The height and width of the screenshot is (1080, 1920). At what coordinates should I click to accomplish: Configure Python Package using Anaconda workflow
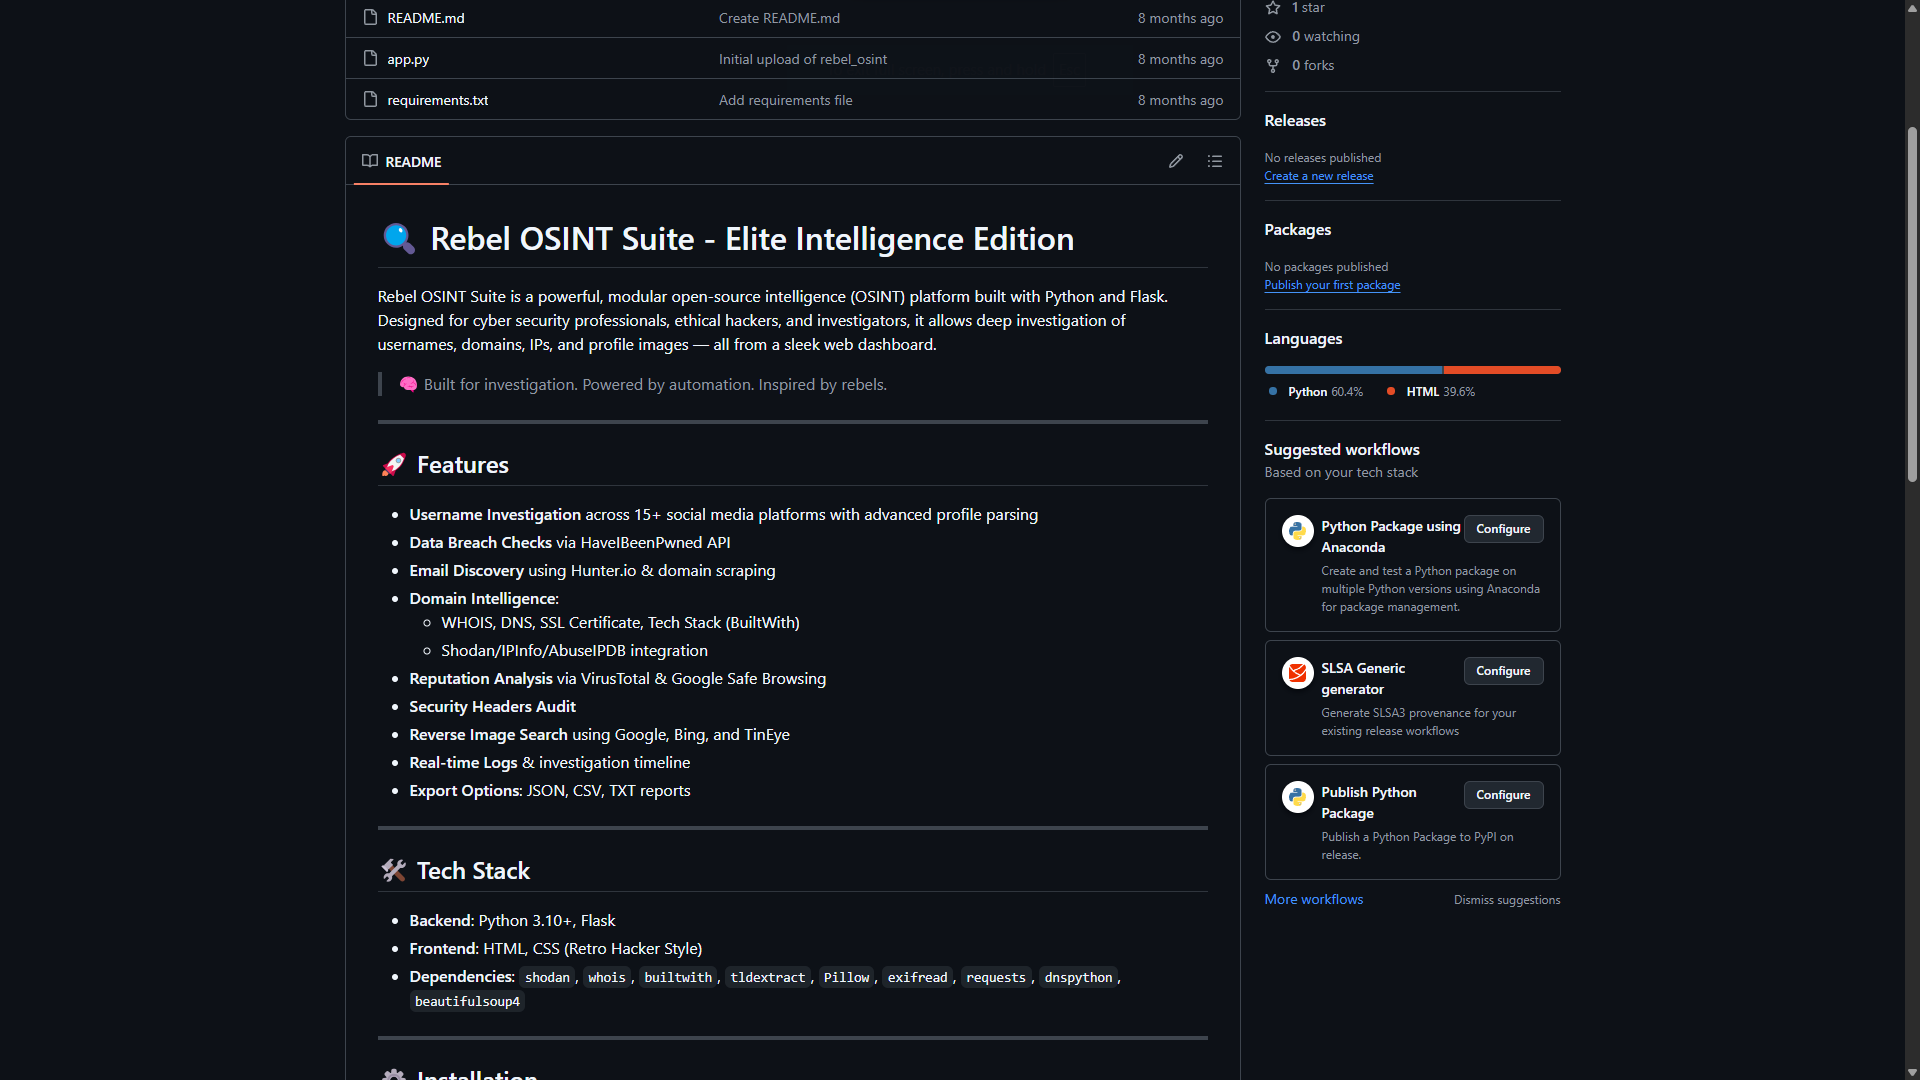pyautogui.click(x=1503, y=529)
